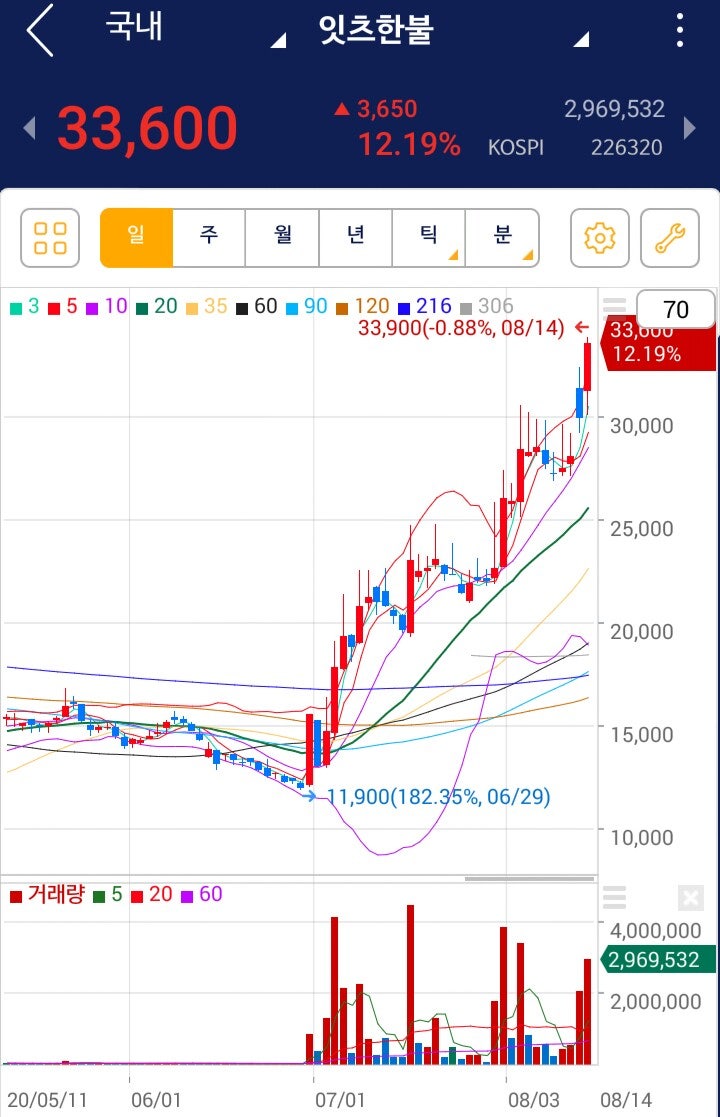The image size is (720, 1117).
Task: Go back with the left chevron arrow
Action: [40, 30]
